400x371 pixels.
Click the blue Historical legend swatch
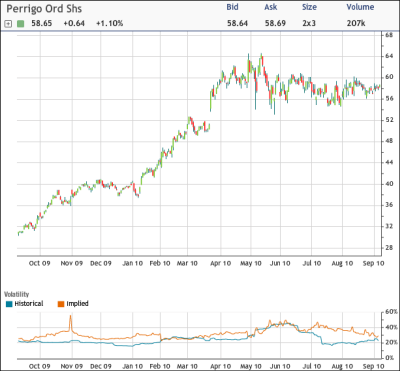click(x=9, y=304)
